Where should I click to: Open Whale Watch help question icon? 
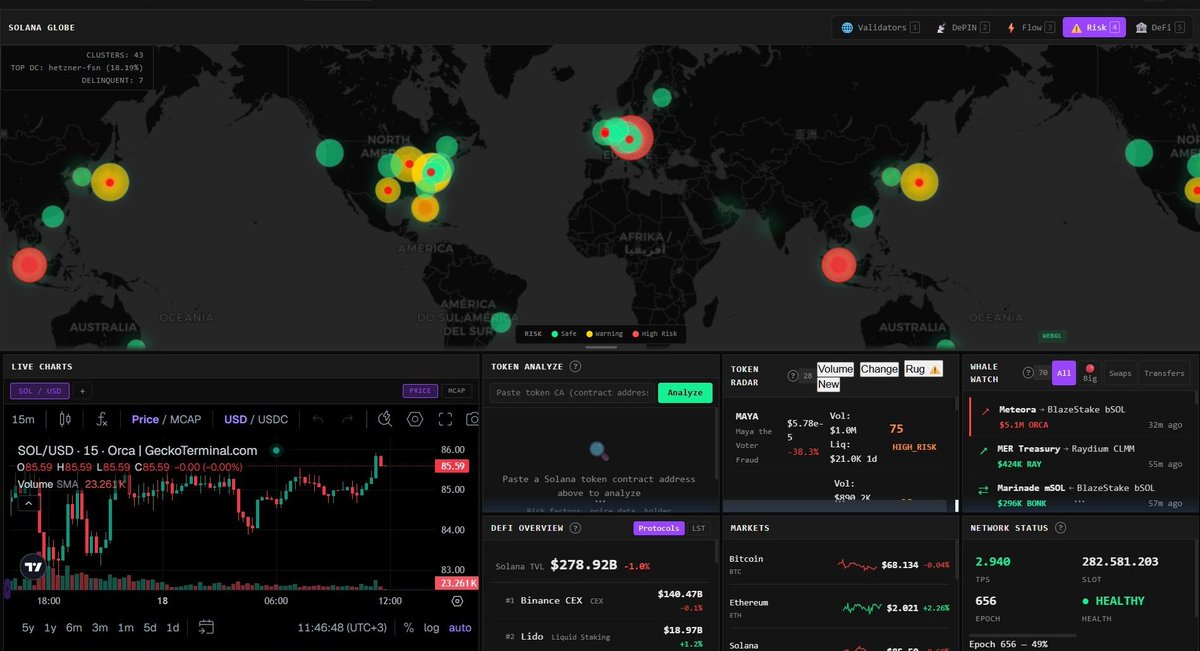point(1028,373)
